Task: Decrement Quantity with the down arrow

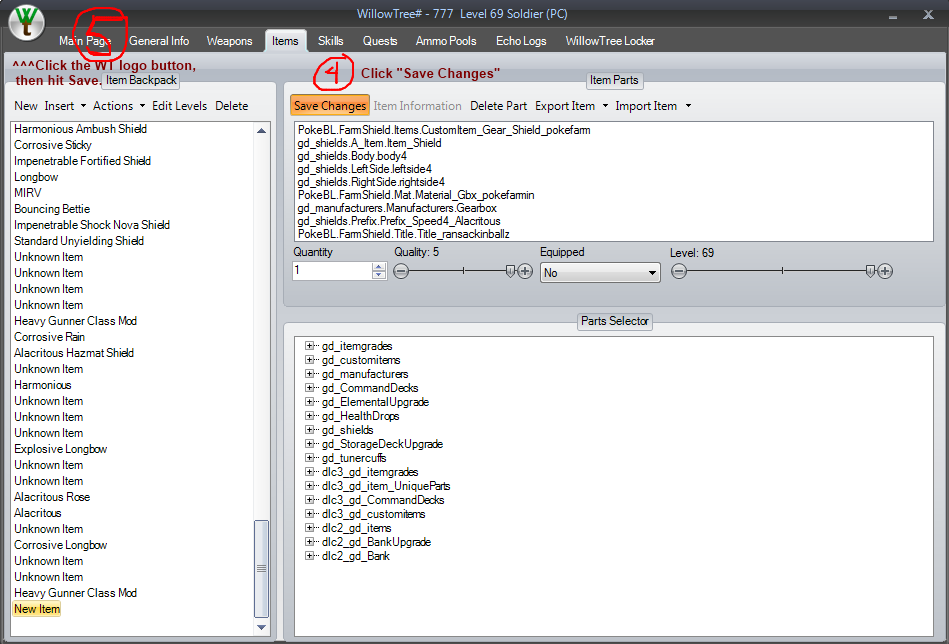Action: 379,275
